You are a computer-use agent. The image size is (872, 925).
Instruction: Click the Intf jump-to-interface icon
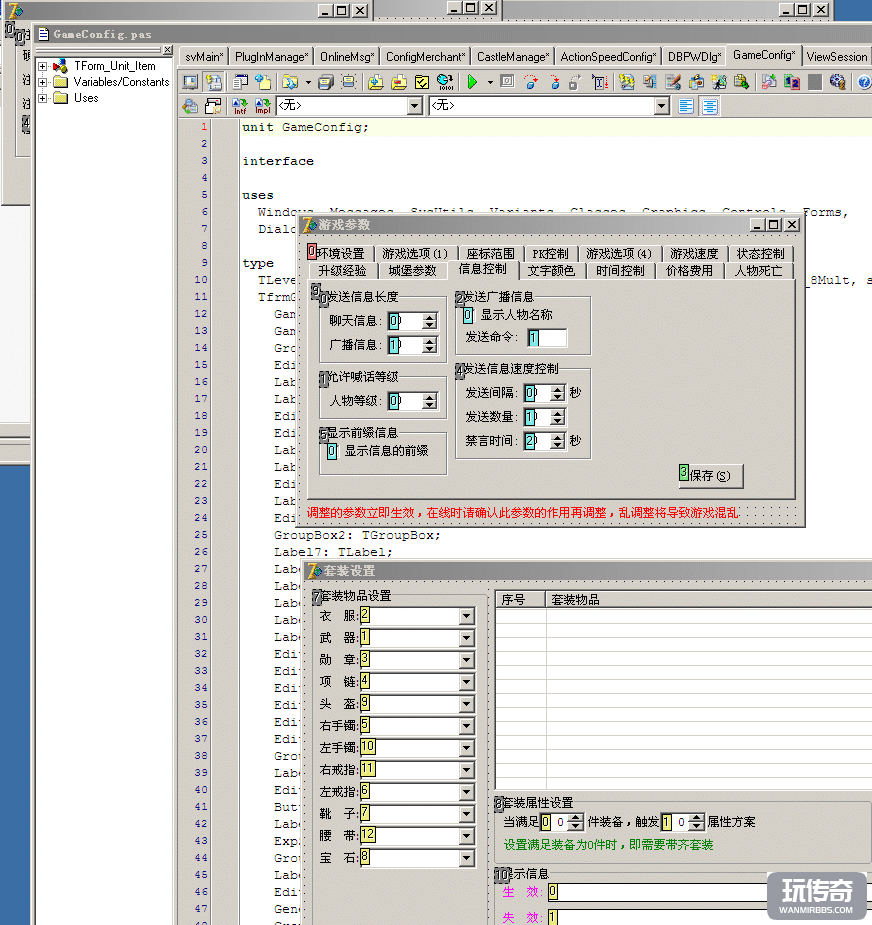(x=240, y=106)
